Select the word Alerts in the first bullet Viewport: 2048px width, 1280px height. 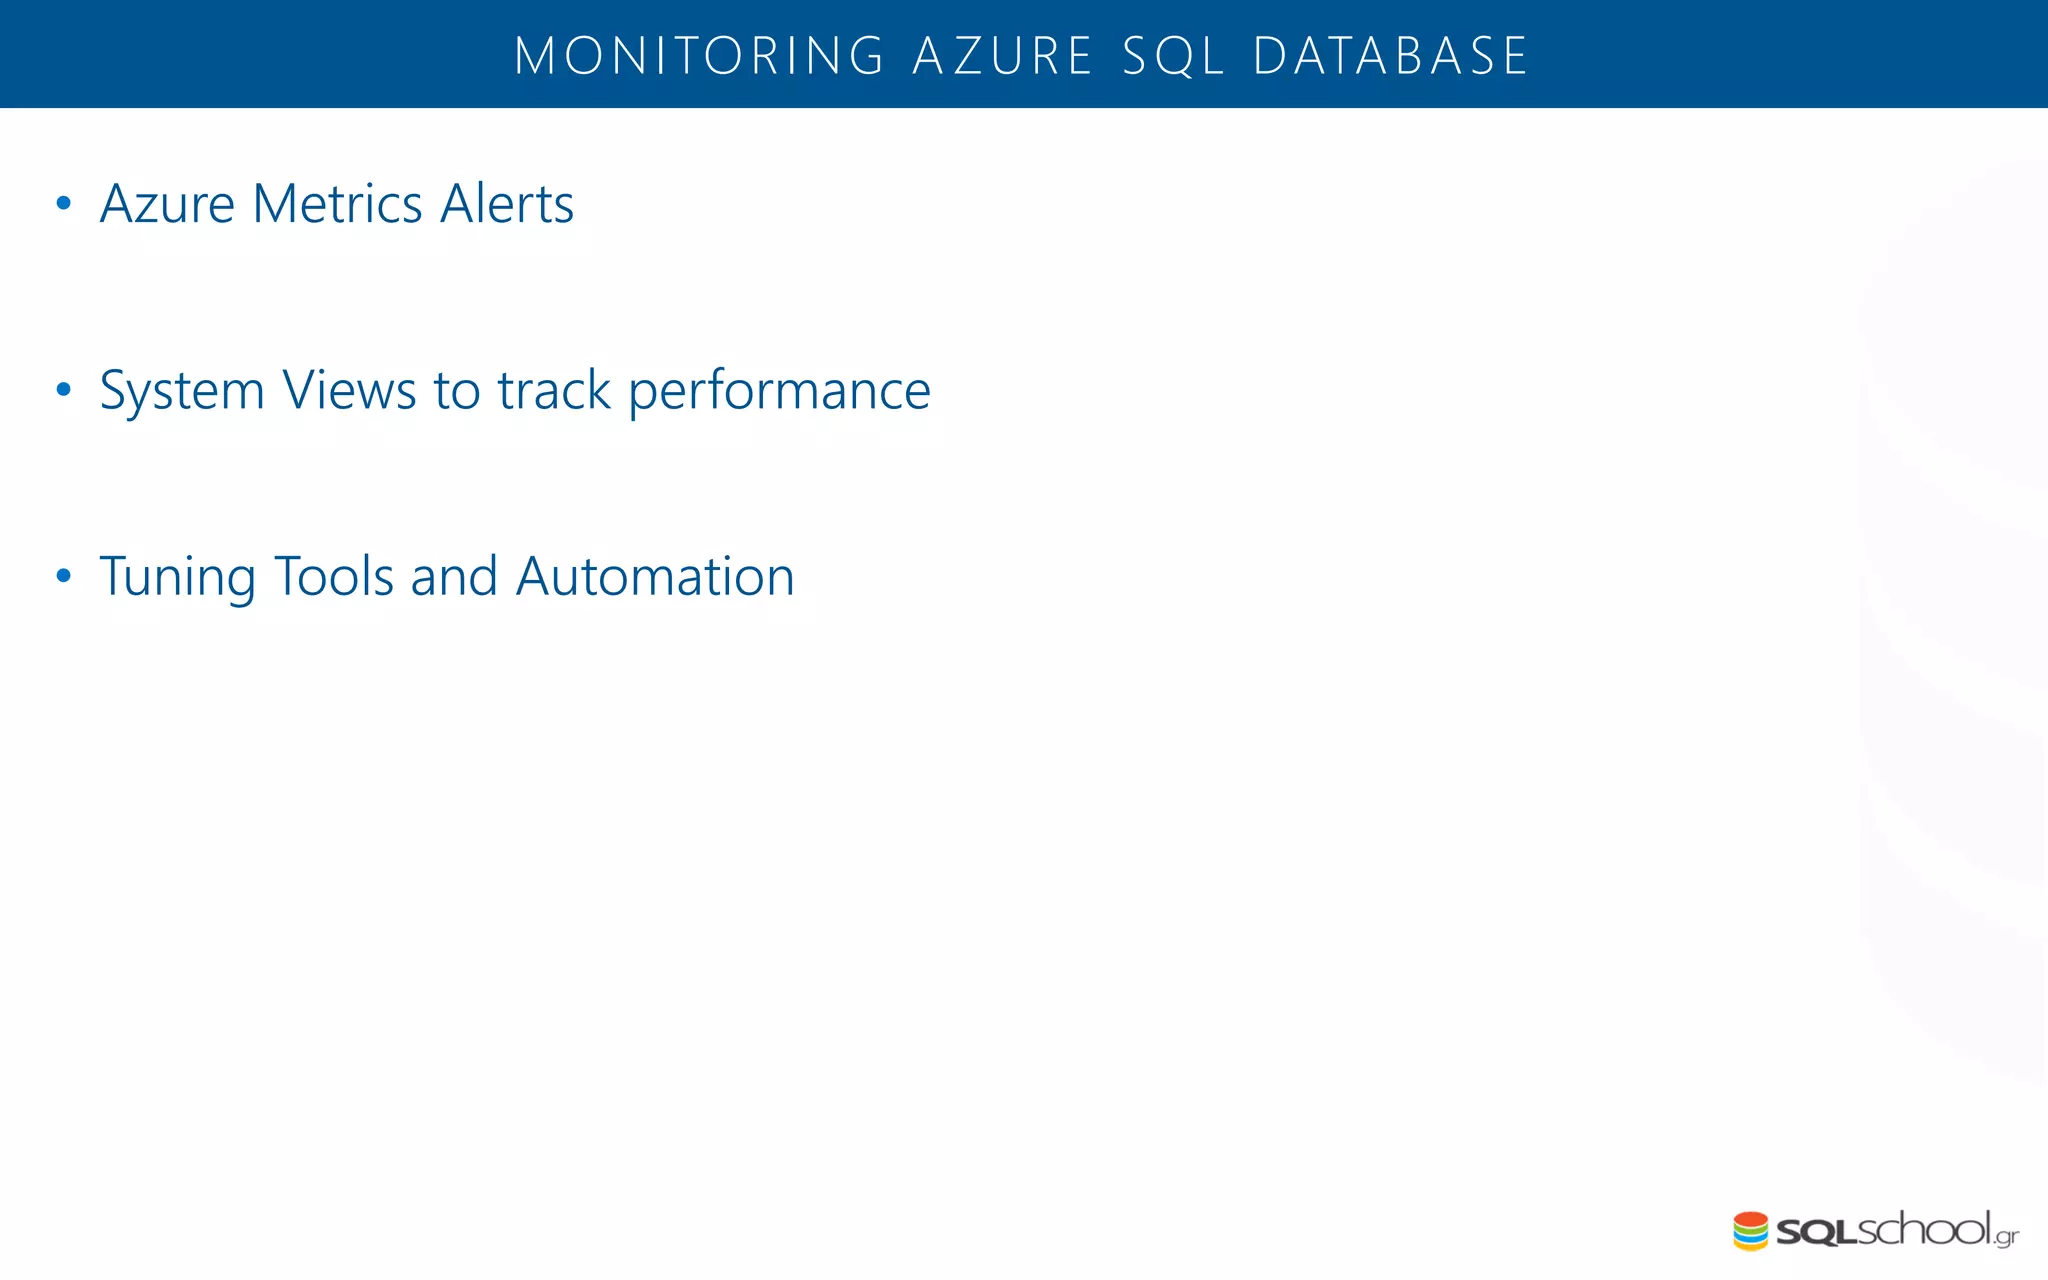coord(507,204)
